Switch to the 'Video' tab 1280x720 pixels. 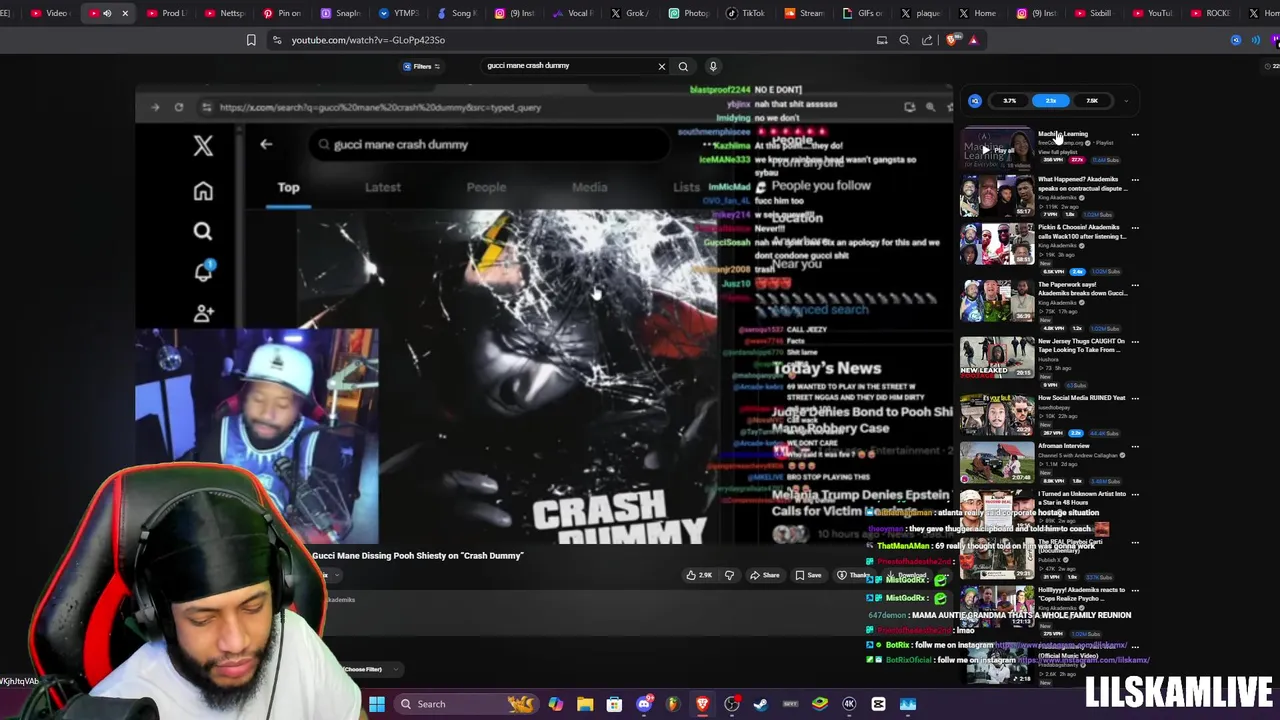(x=49, y=13)
